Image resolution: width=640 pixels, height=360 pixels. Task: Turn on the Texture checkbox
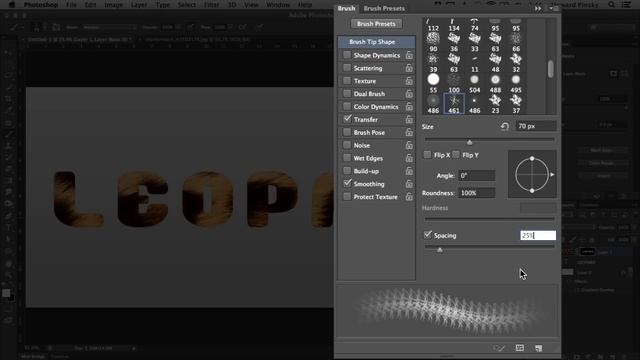tap(347, 80)
